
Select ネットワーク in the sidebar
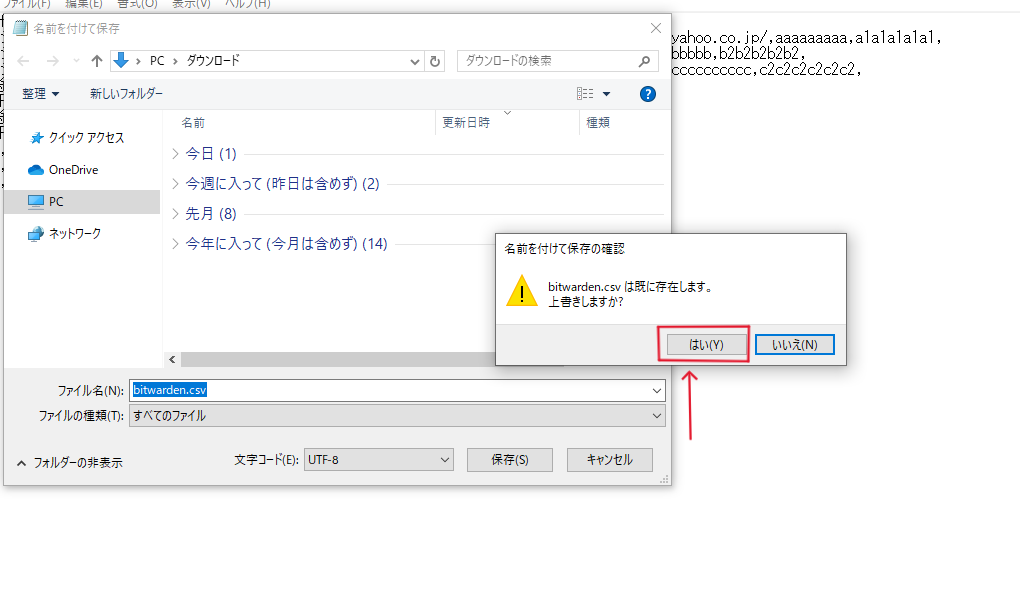(x=74, y=233)
